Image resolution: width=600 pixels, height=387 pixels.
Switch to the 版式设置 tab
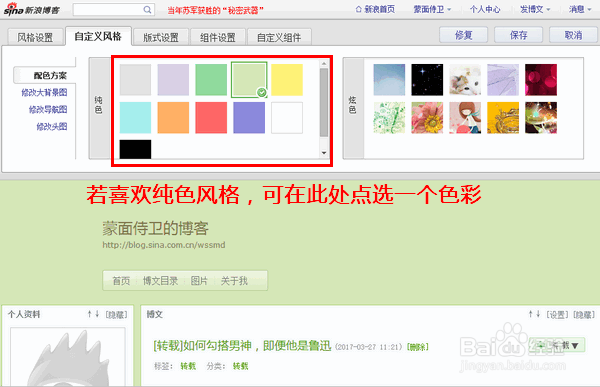[x=161, y=37]
